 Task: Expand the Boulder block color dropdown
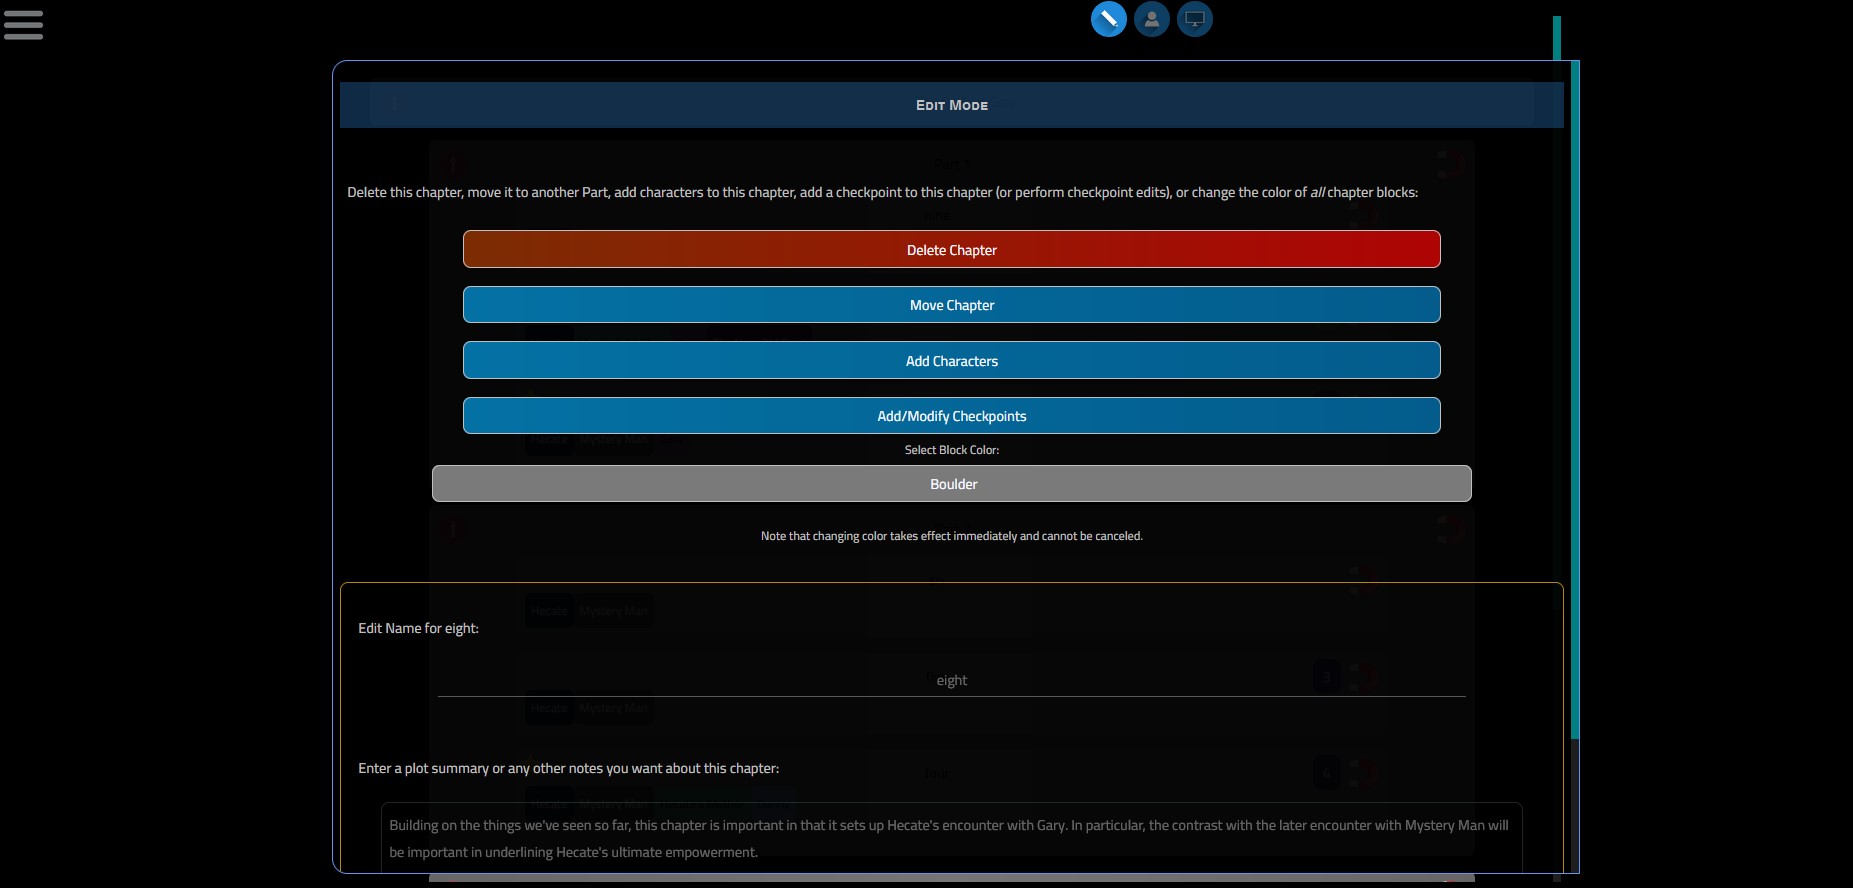tap(951, 484)
